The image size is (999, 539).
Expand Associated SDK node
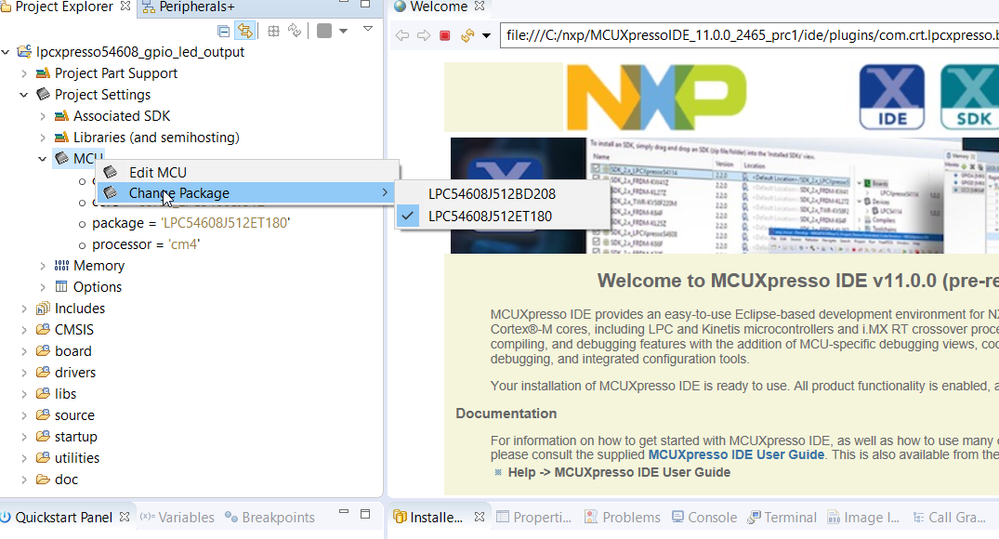(43, 116)
